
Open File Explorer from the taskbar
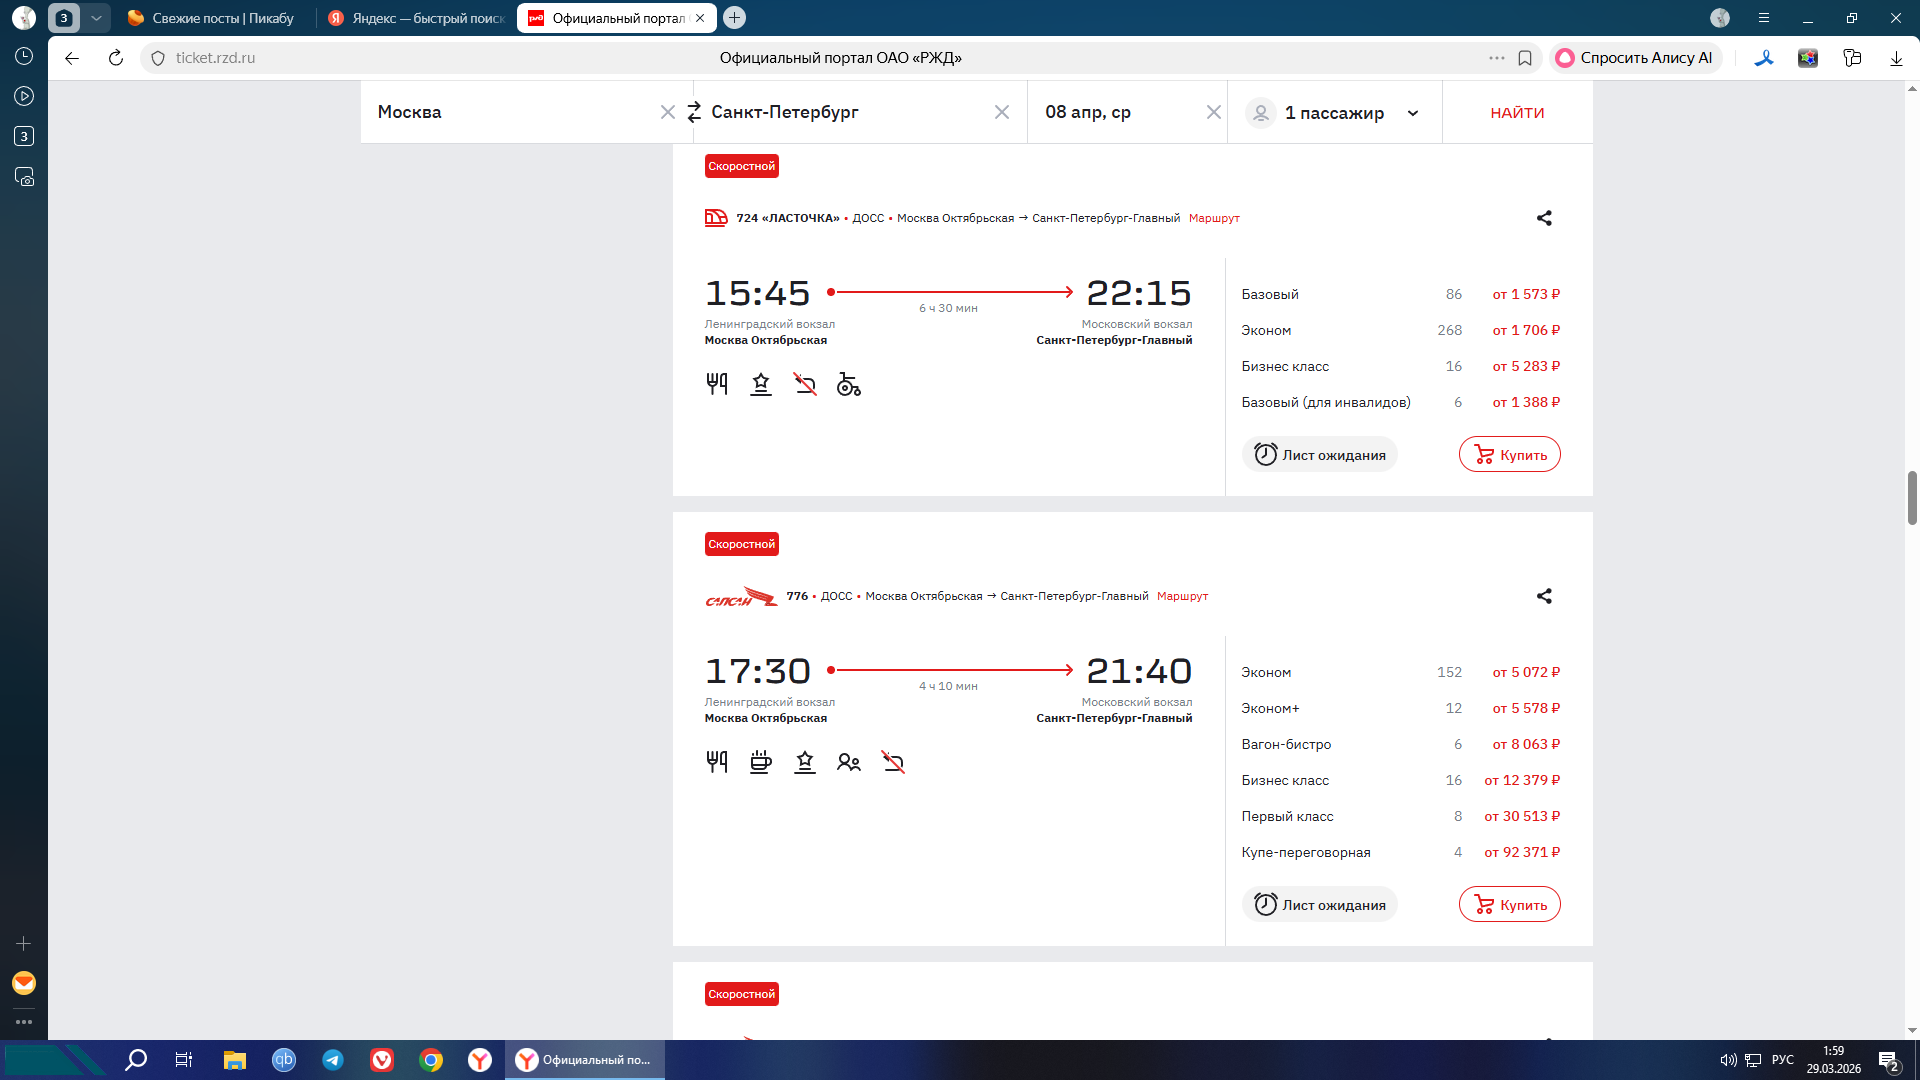click(235, 1060)
